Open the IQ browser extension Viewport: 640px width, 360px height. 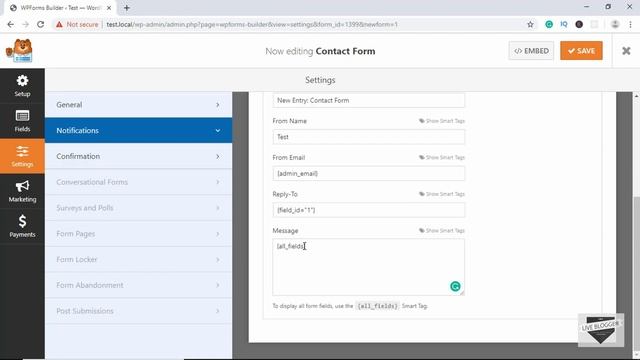564,24
